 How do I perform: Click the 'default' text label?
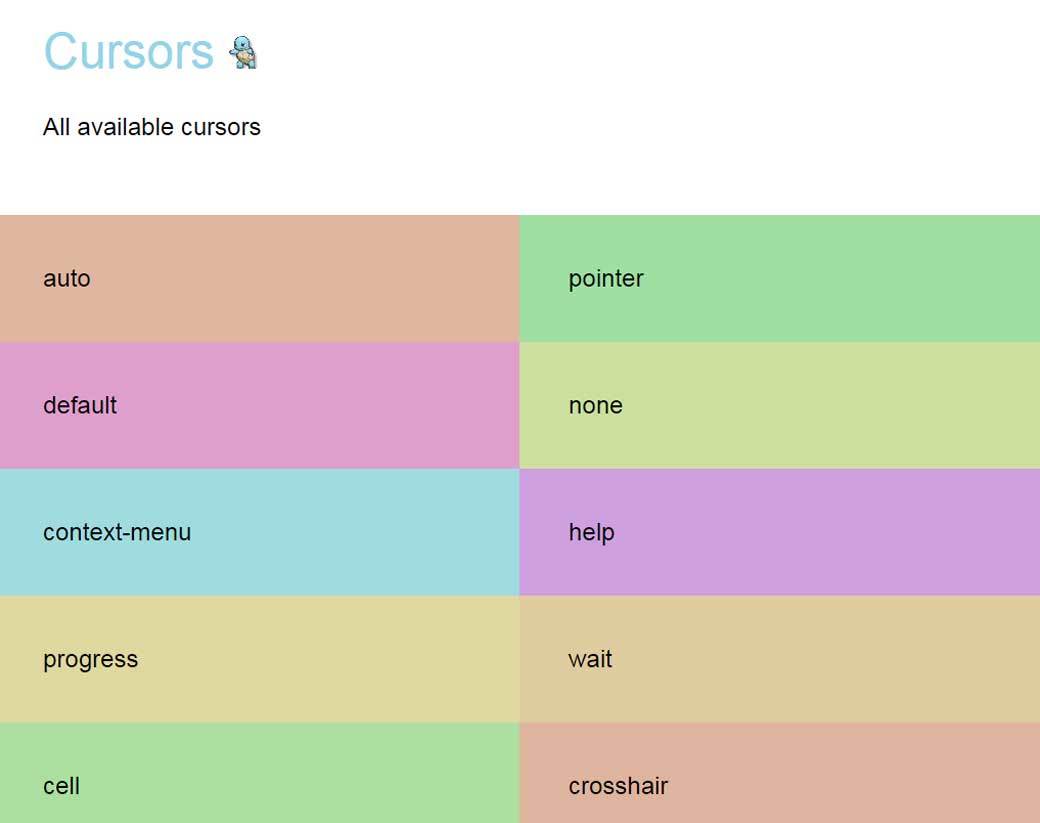coord(80,405)
